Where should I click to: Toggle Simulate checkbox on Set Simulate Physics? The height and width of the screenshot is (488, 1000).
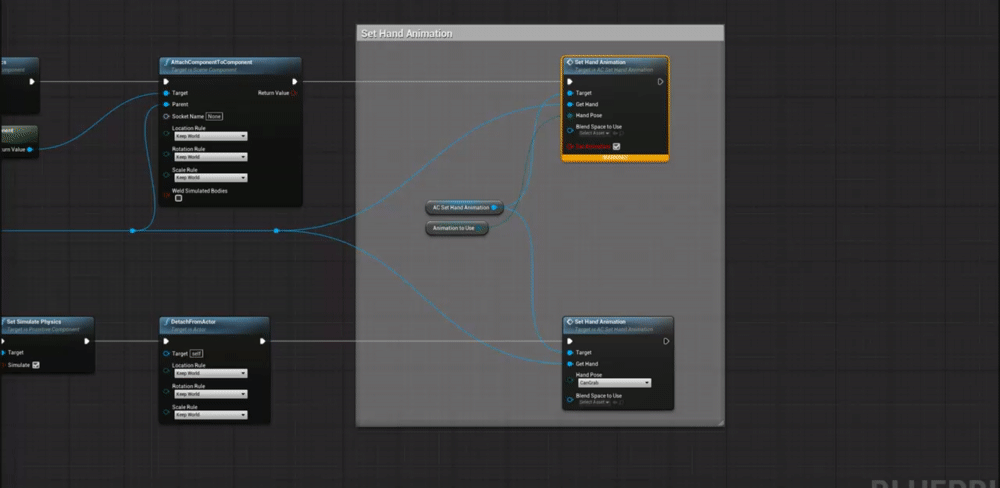36,365
